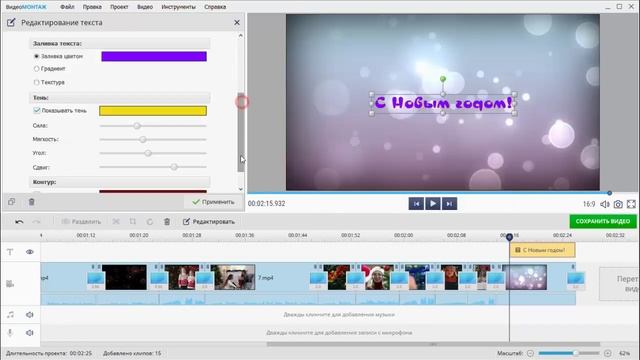Adjust the Мягкость shadow slider
The height and width of the screenshot is (360, 640).
point(142,140)
